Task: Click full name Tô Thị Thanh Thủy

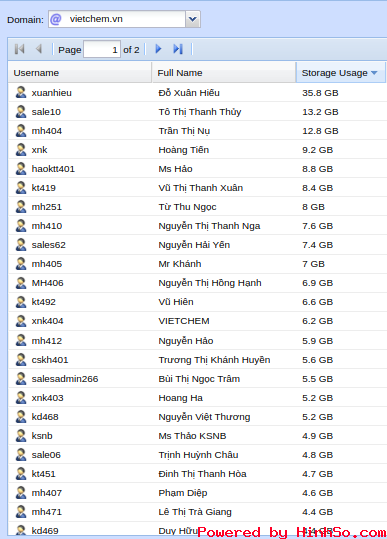Action: pos(200,112)
